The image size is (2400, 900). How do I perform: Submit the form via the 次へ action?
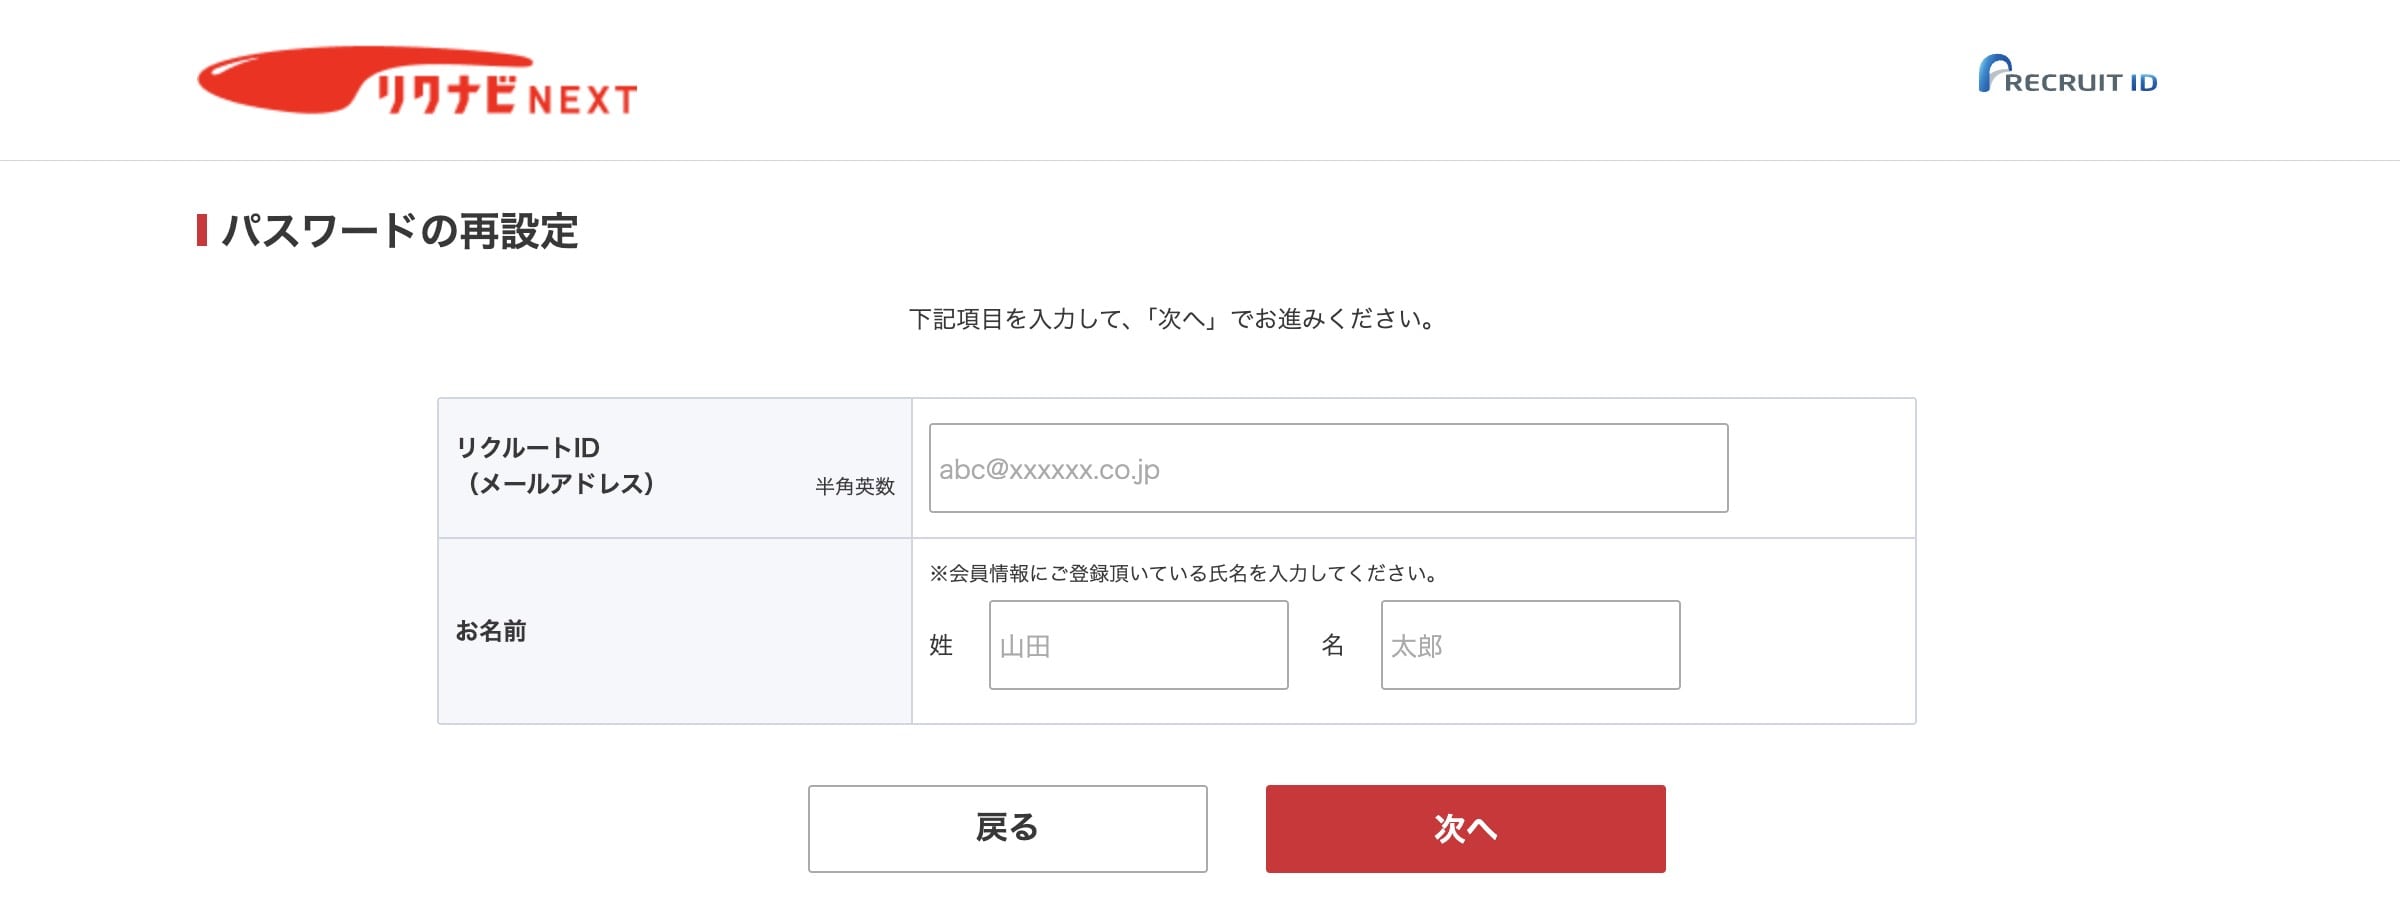tap(1464, 829)
